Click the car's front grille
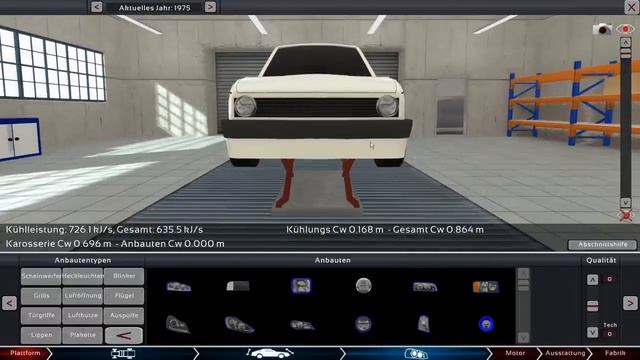640x360 pixels. click(316, 107)
